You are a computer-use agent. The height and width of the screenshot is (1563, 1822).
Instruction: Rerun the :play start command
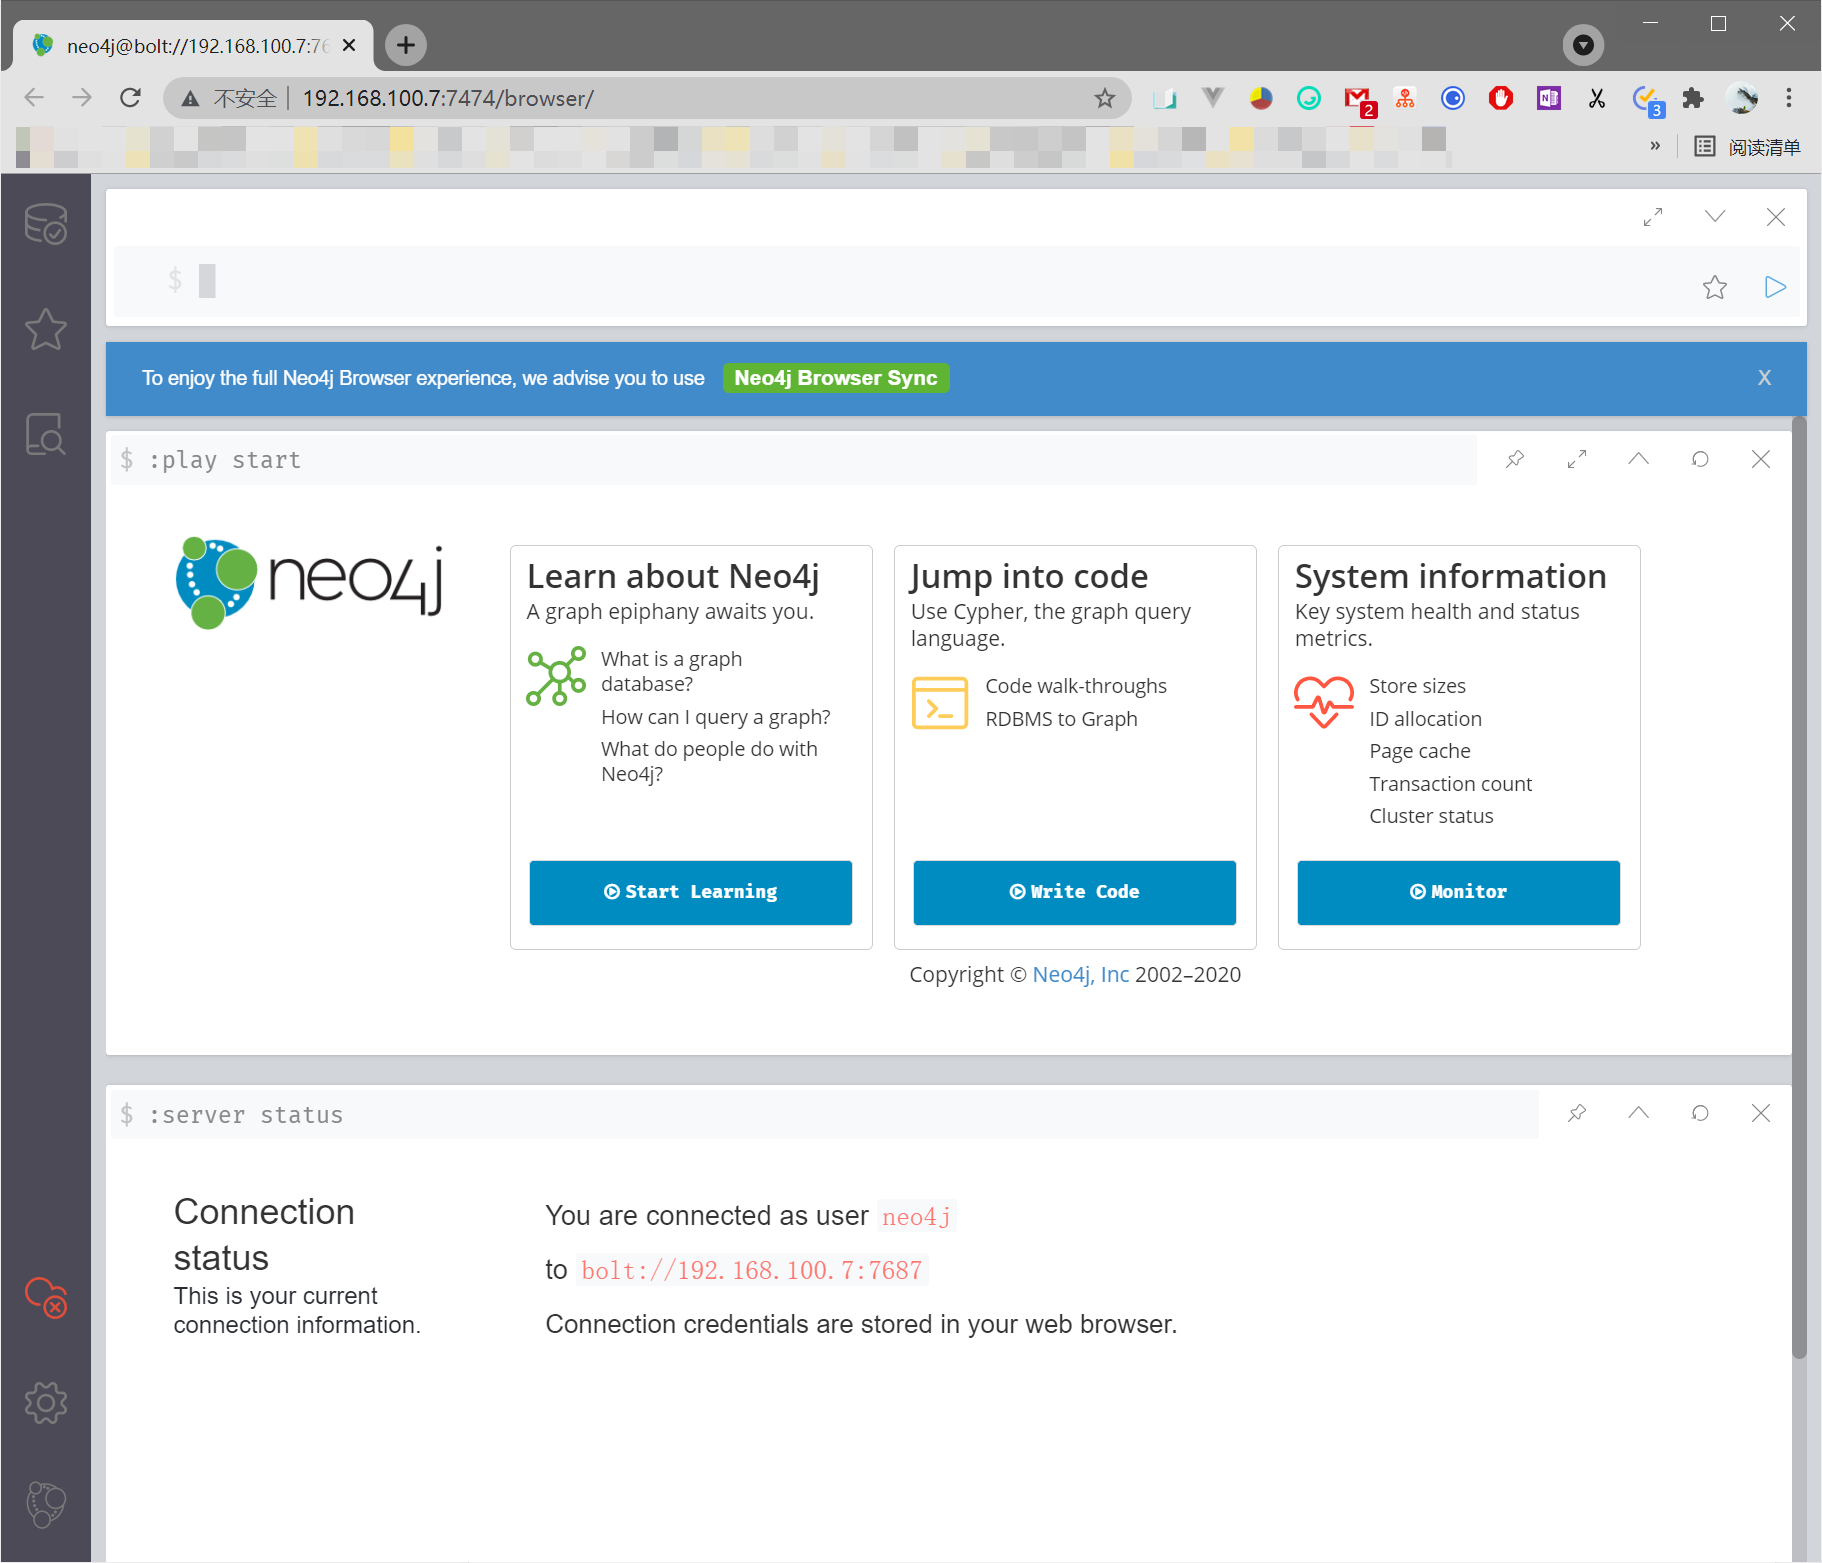(x=1700, y=459)
